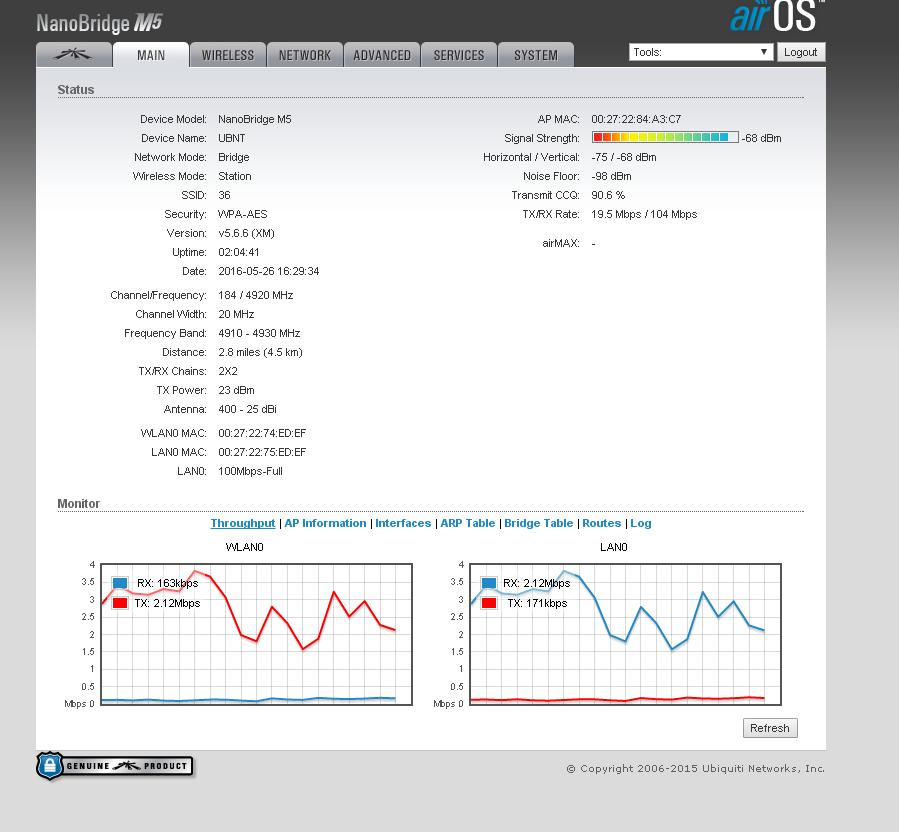Select Network Mode value Bridge
The image size is (899, 832).
click(233, 157)
